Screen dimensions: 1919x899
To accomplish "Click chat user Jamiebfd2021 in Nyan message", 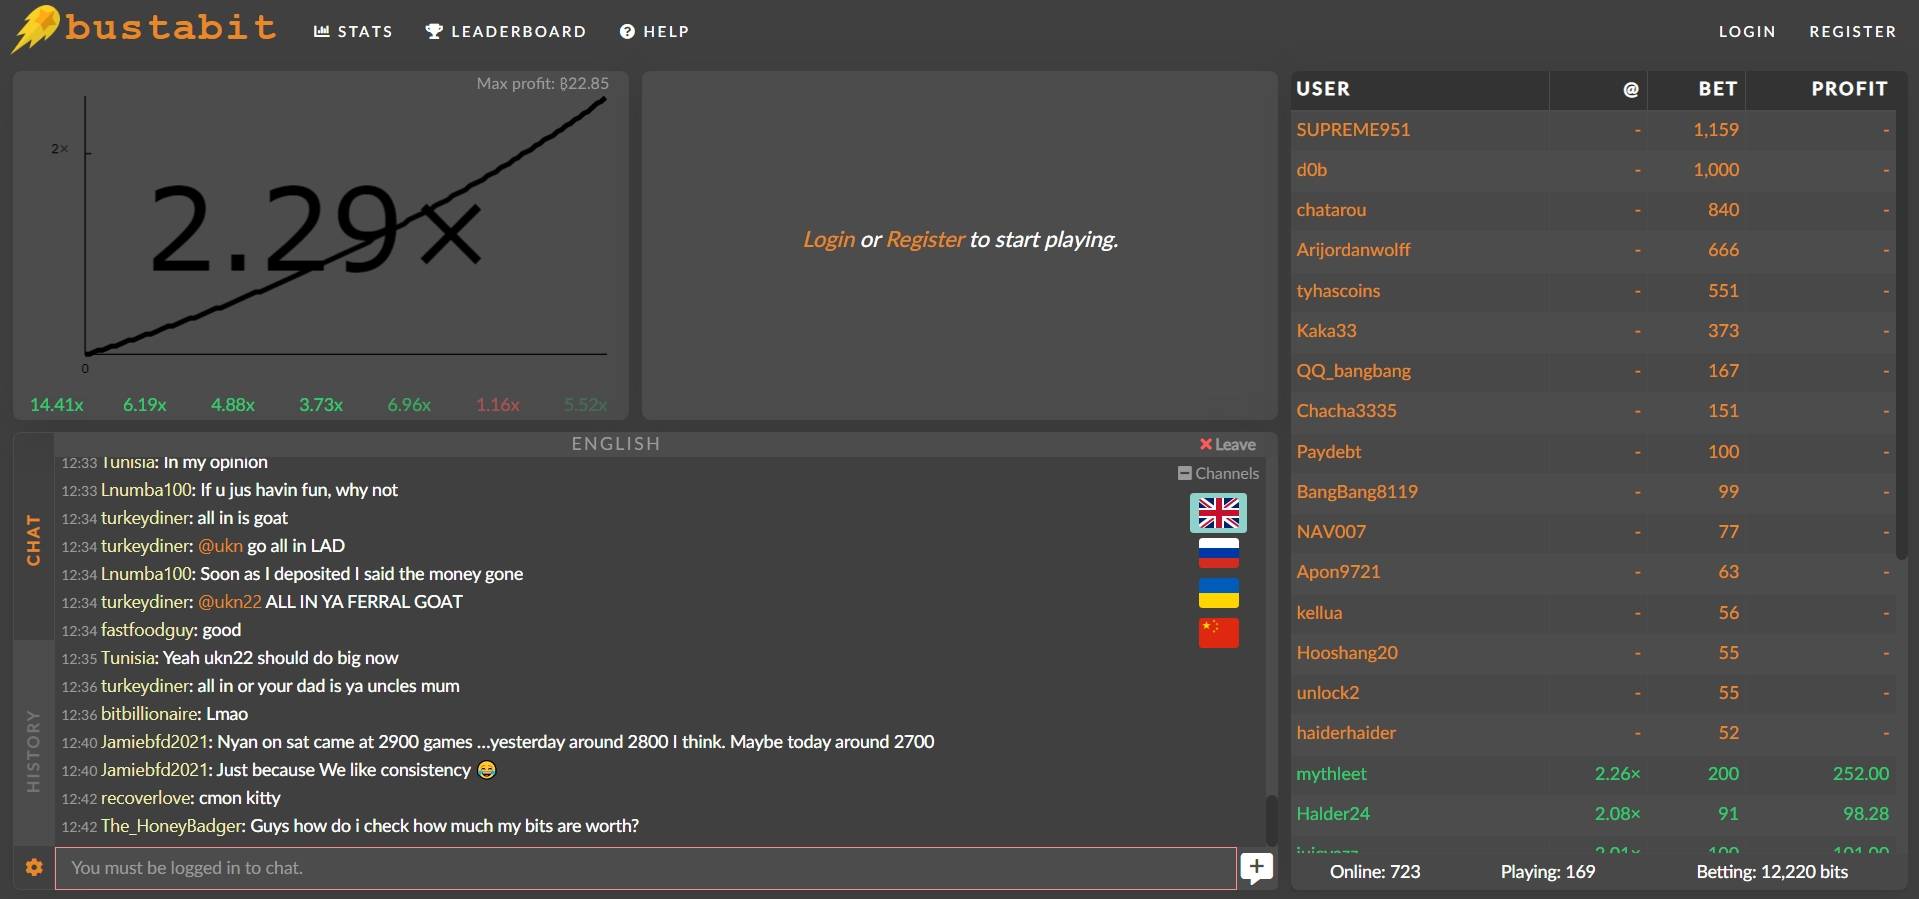I will pyautogui.click(x=155, y=742).
